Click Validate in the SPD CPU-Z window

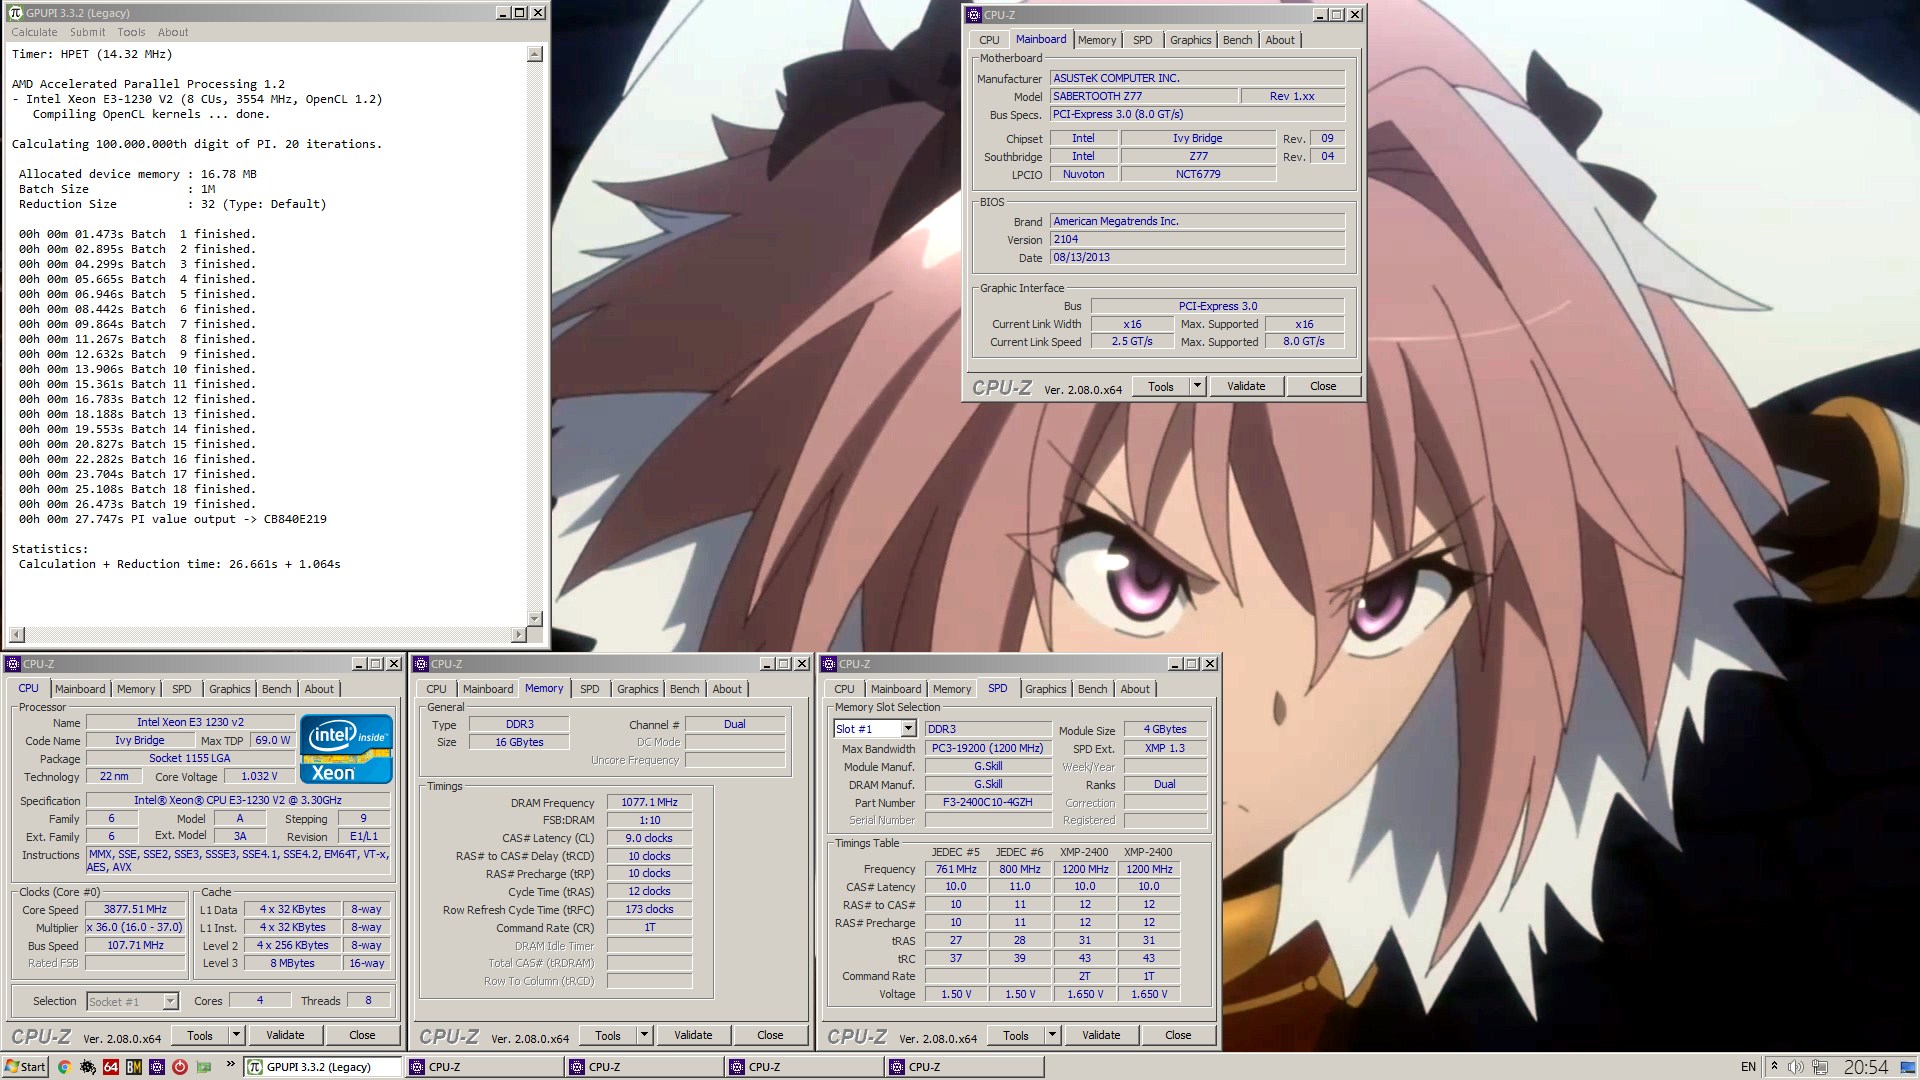(x=1101, y=1035)
